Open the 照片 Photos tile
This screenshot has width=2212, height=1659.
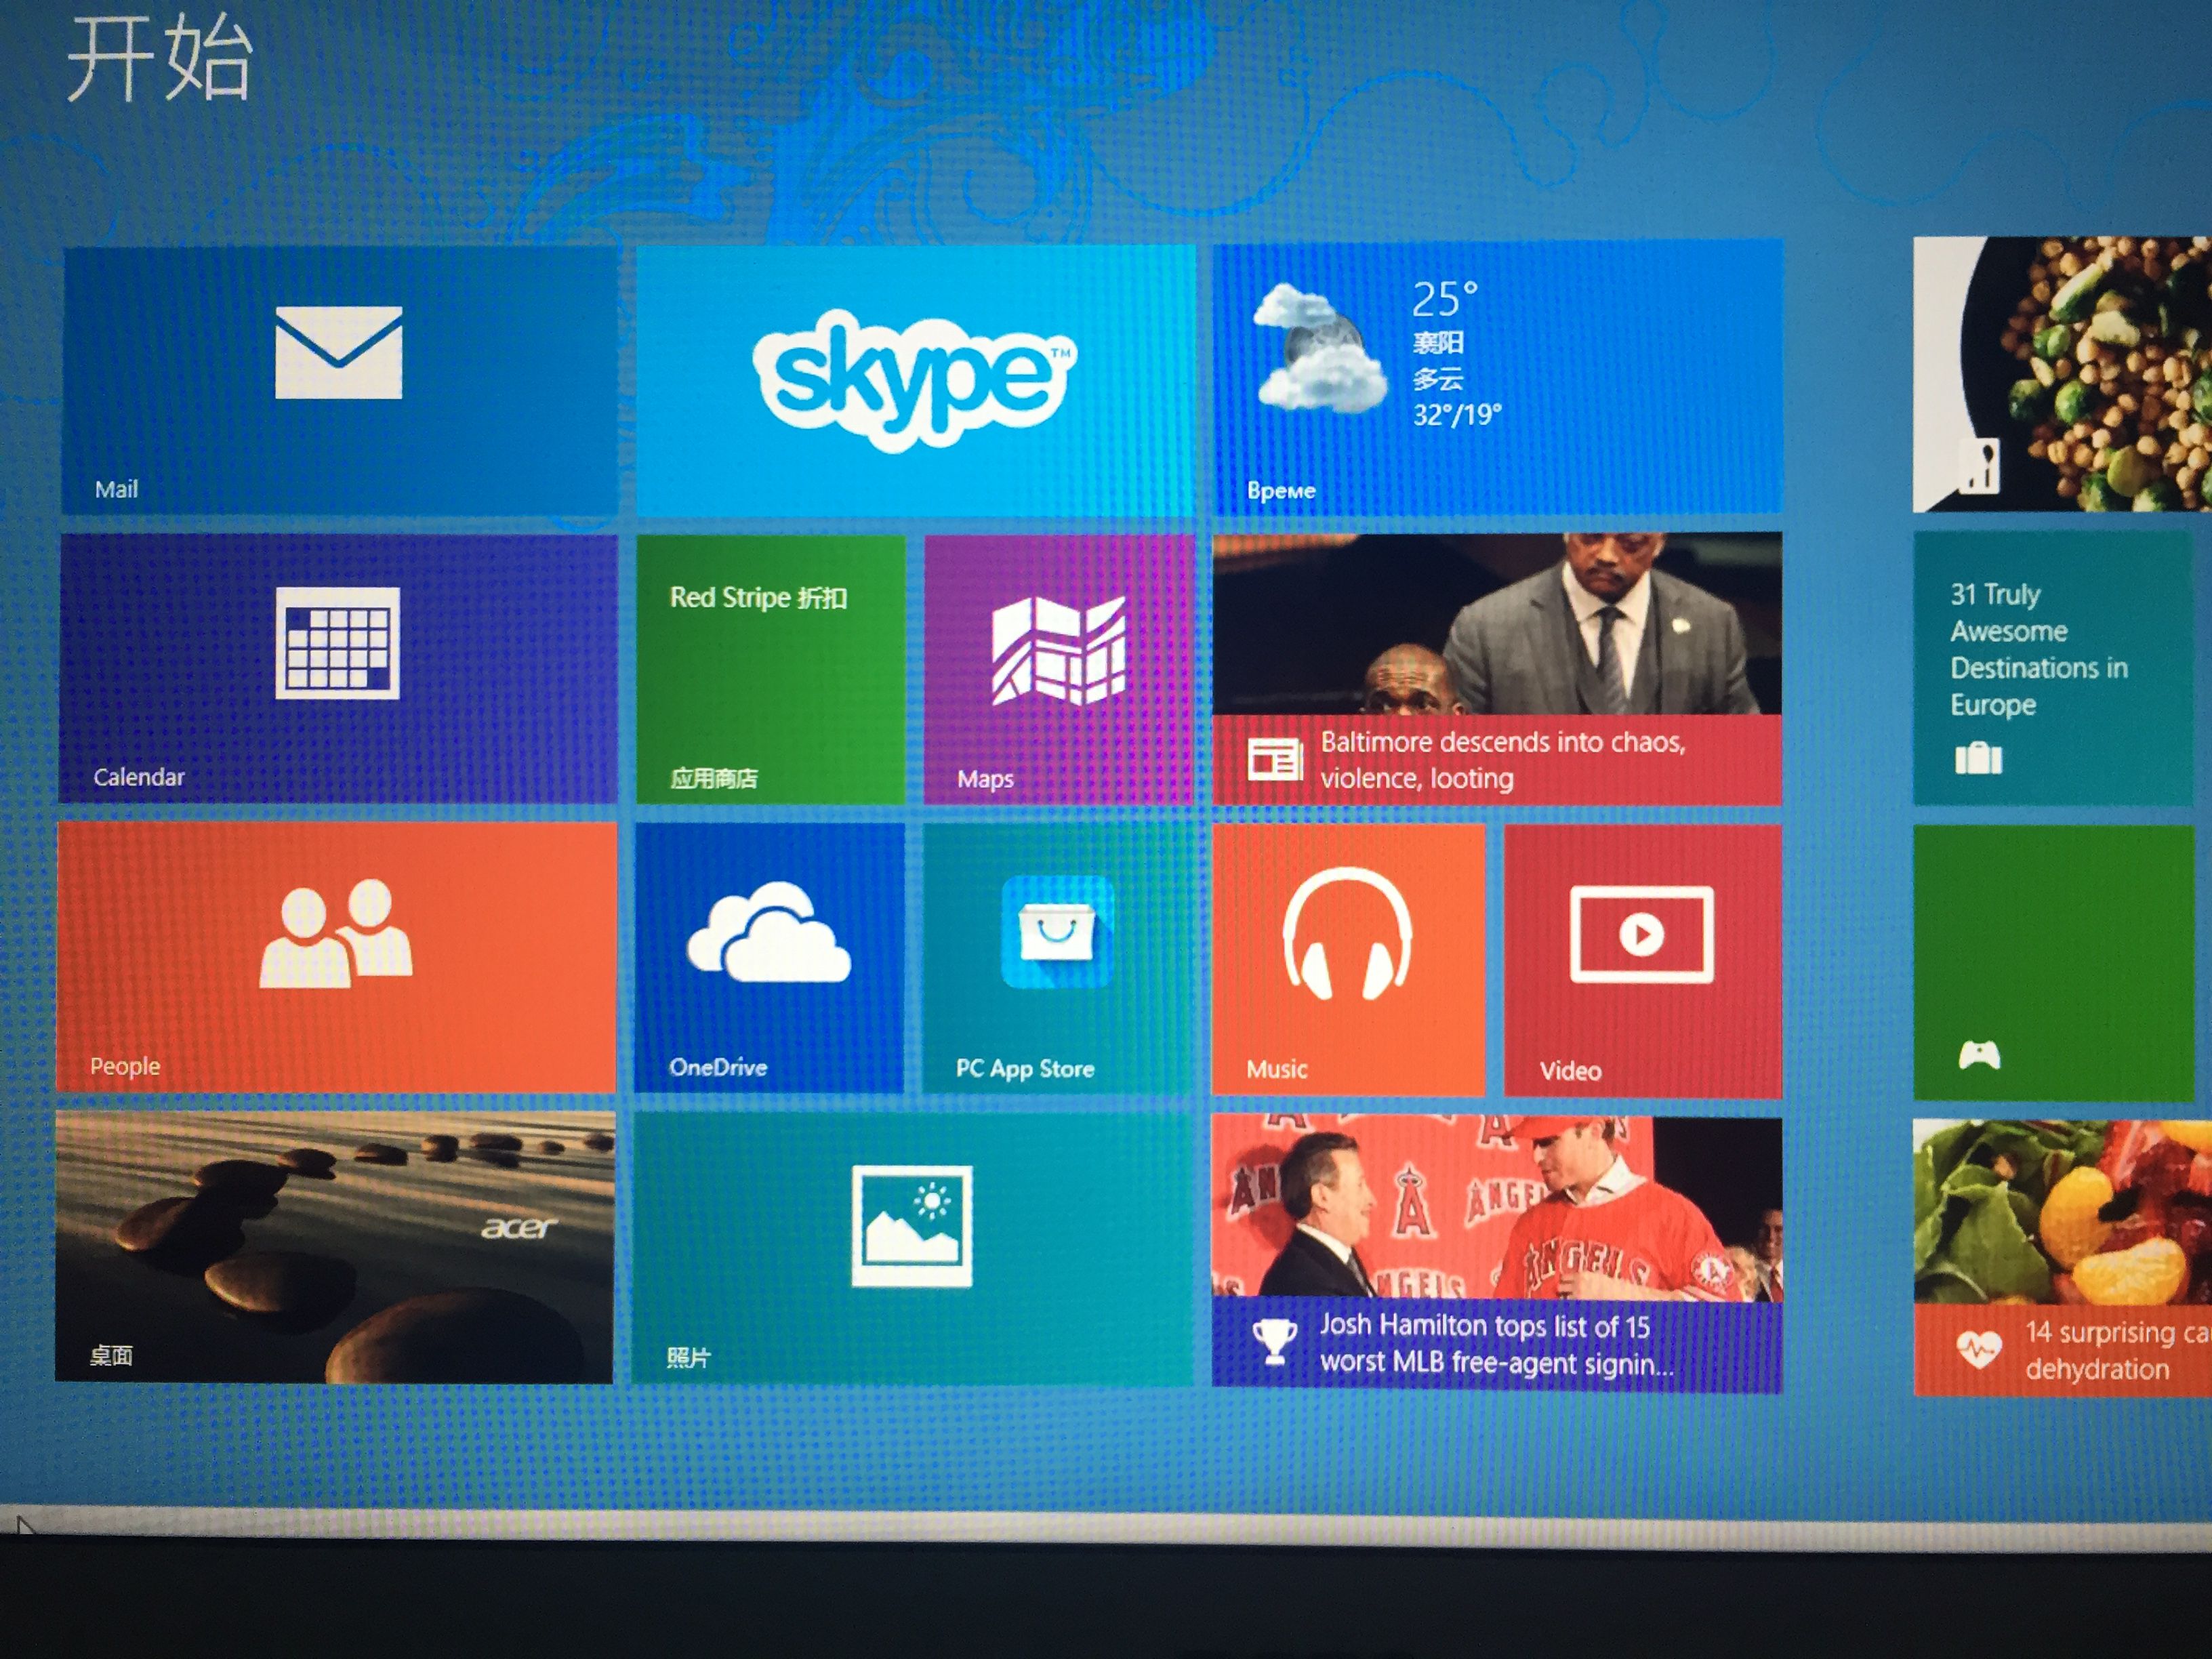click(913, 1249)
